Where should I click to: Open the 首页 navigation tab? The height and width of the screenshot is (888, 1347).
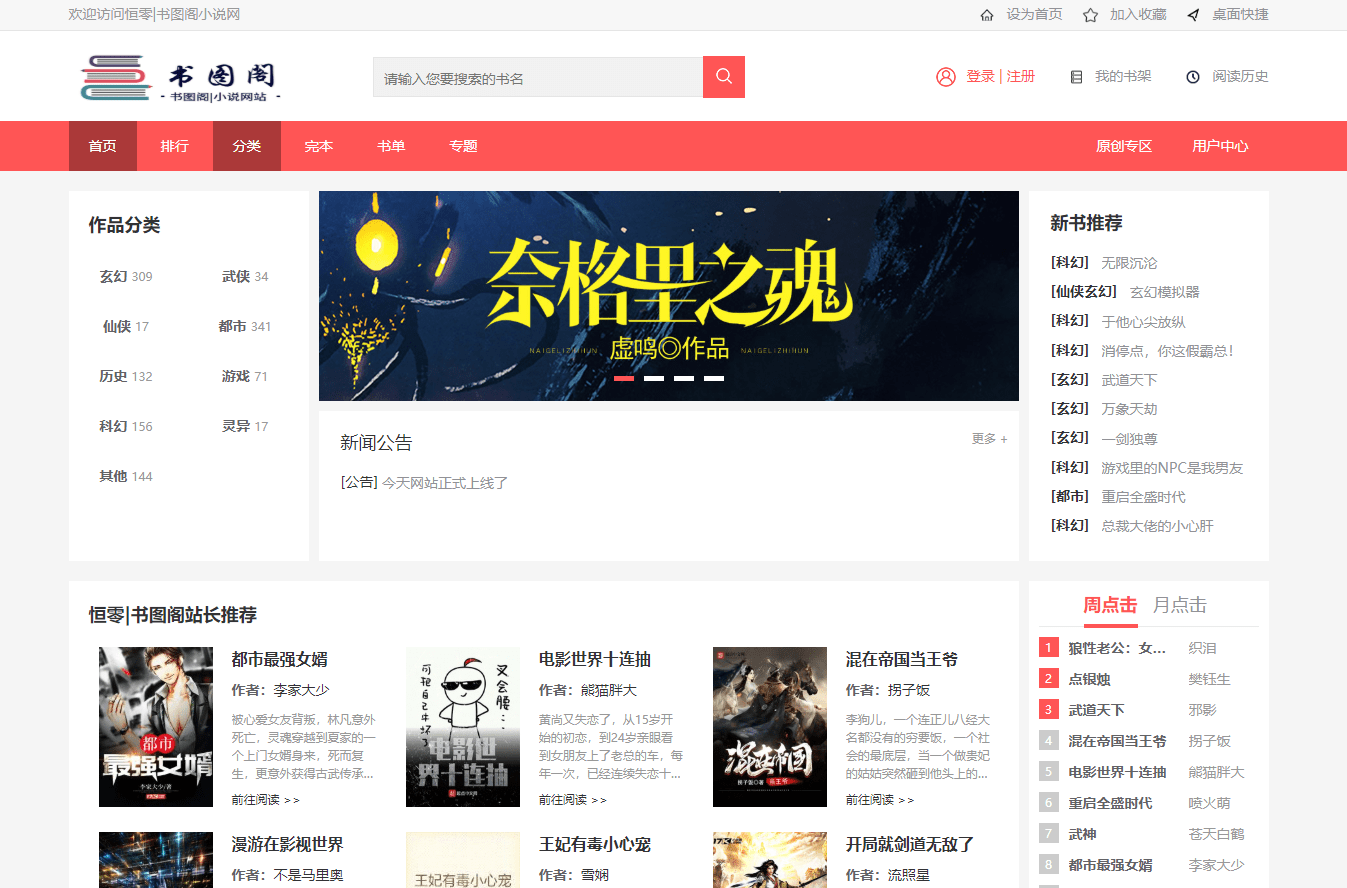coord(102,146)
